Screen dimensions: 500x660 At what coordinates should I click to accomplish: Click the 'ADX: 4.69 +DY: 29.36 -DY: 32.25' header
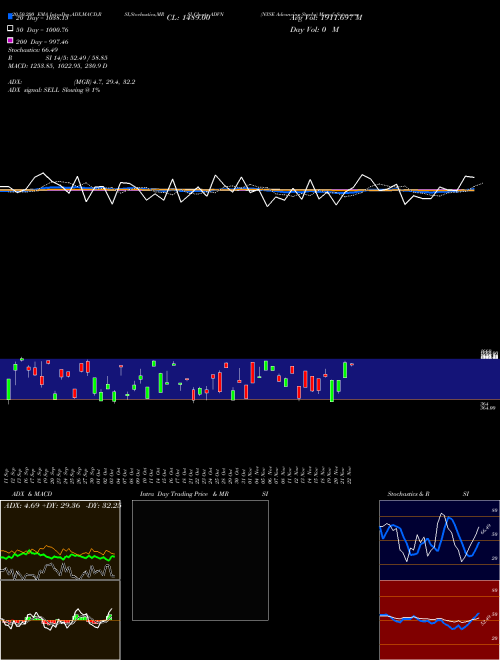(x=62, y=505)
